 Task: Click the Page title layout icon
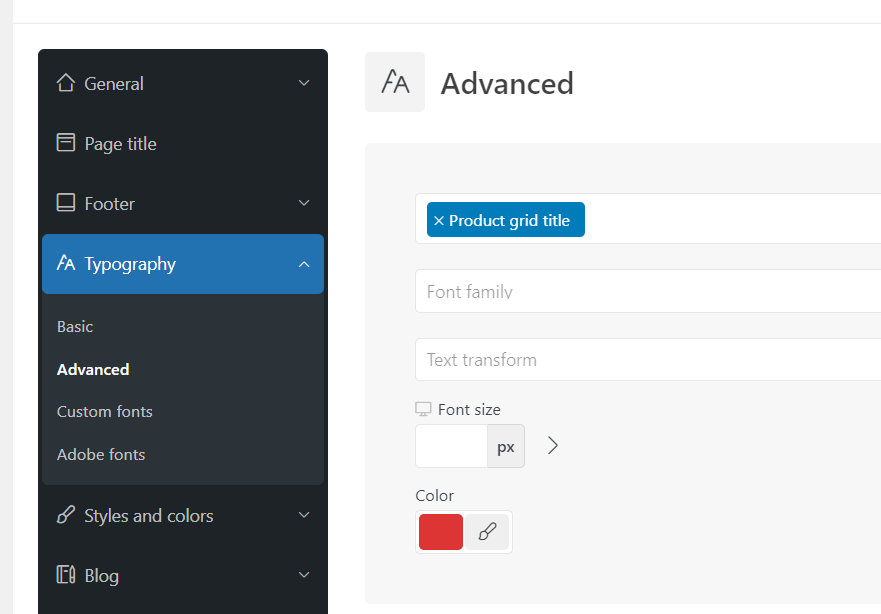coord(66,143)
